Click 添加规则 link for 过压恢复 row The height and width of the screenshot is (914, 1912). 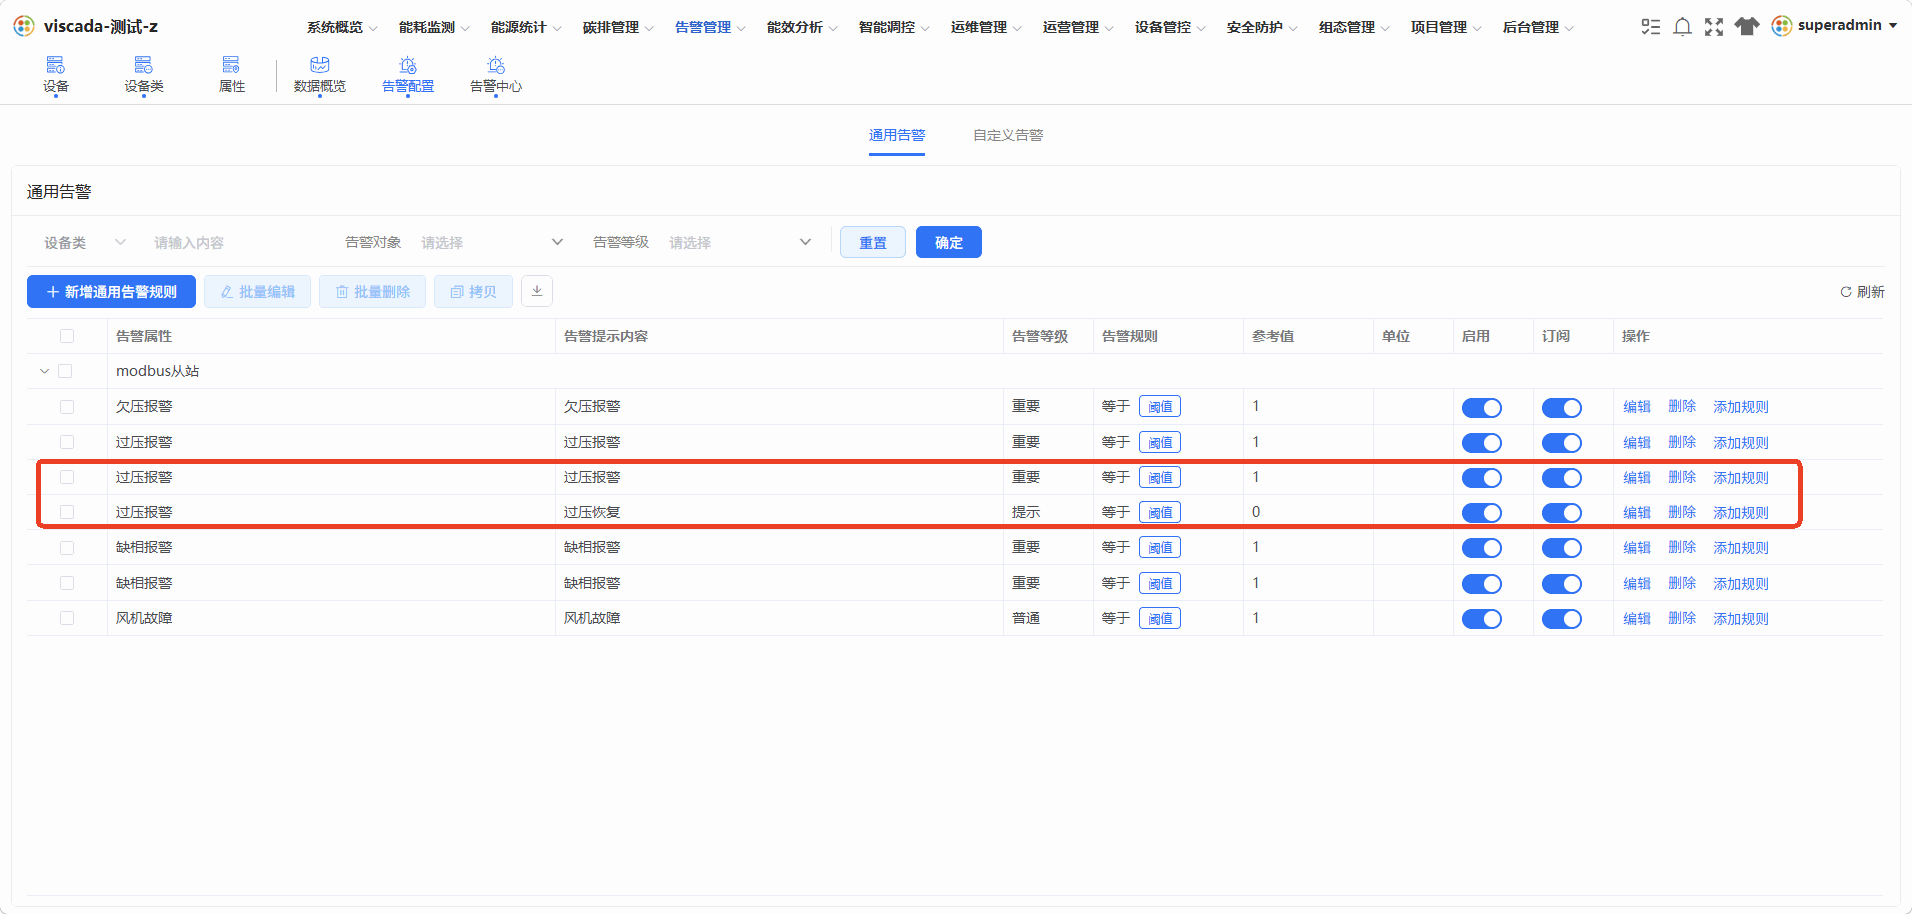coord(1741,512)
